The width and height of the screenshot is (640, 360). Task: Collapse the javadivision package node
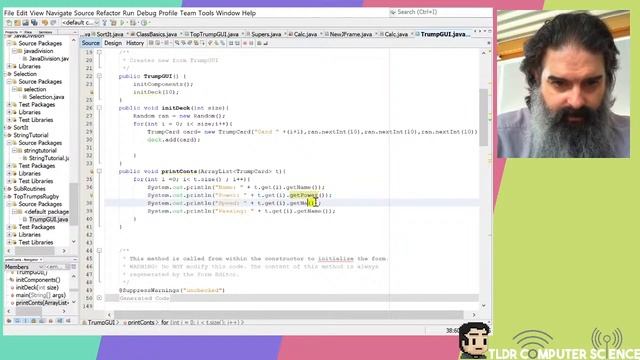14,51
